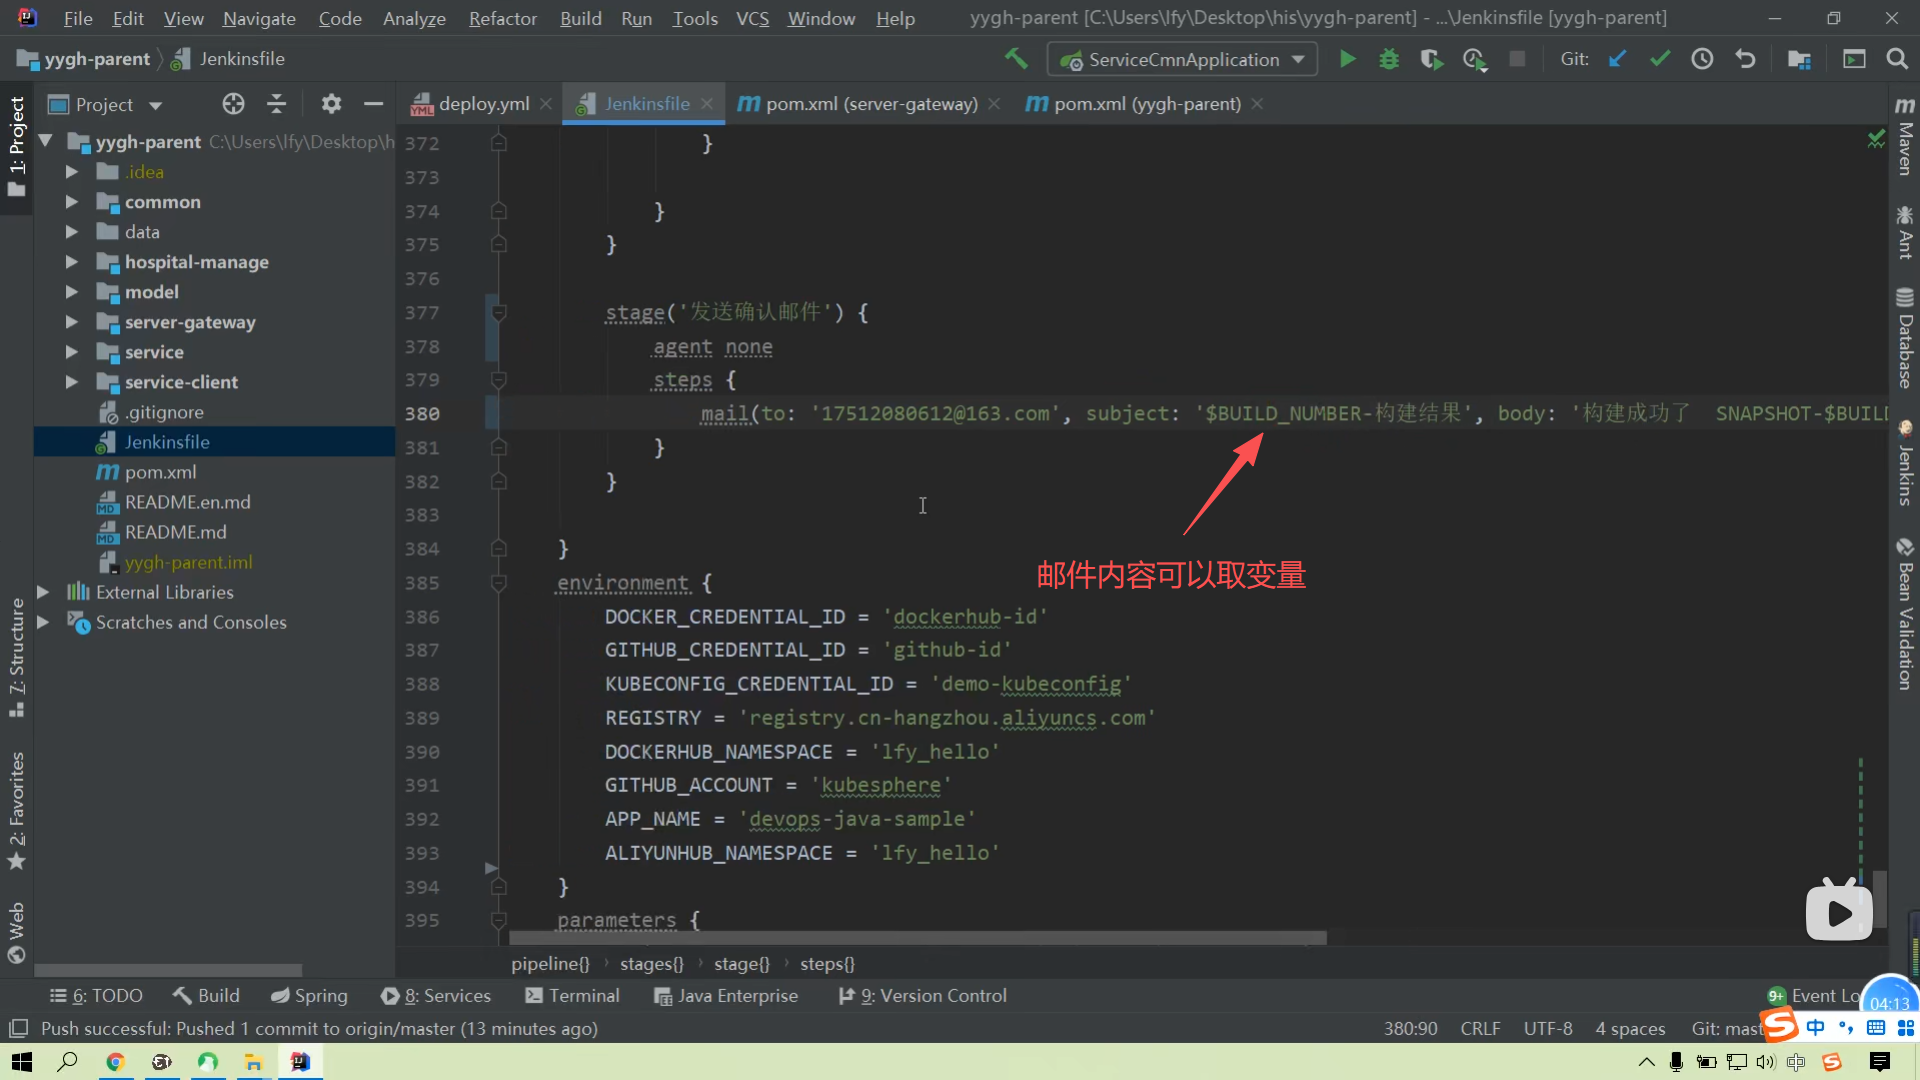
Task: Open the Structure tool window
Action: tap(16, 657)
